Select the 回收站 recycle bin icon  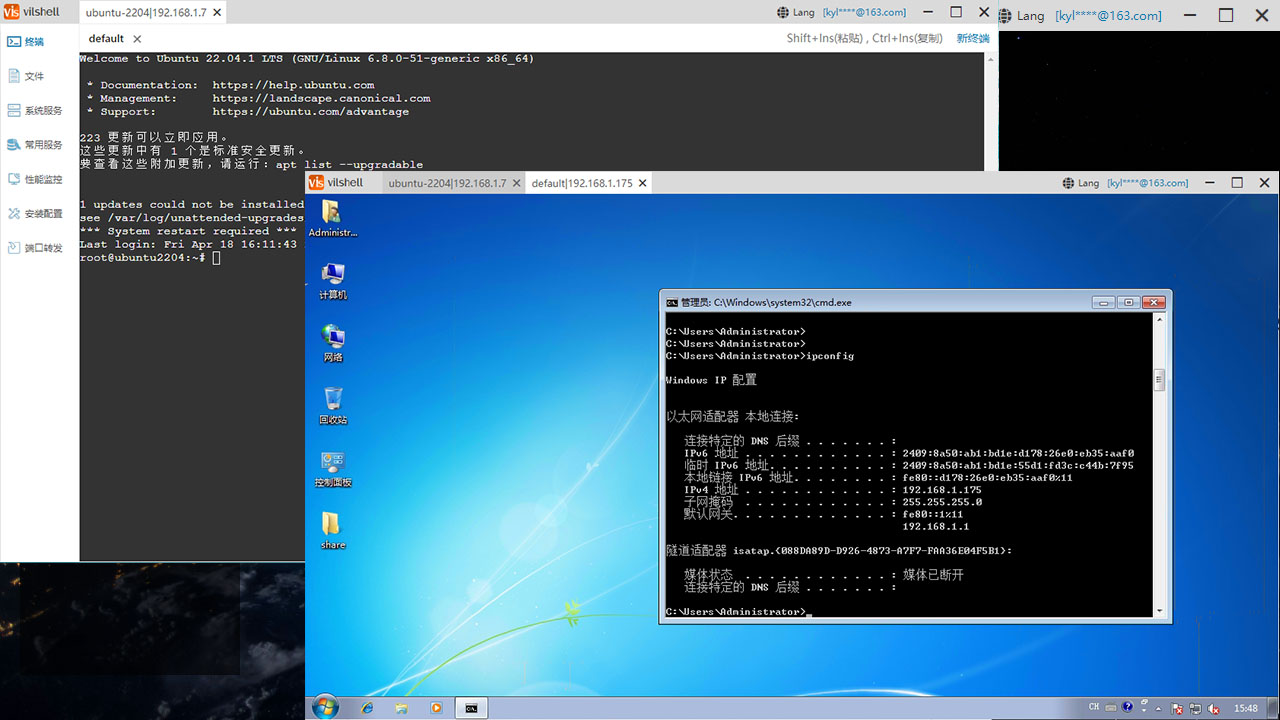pos(332,406)
